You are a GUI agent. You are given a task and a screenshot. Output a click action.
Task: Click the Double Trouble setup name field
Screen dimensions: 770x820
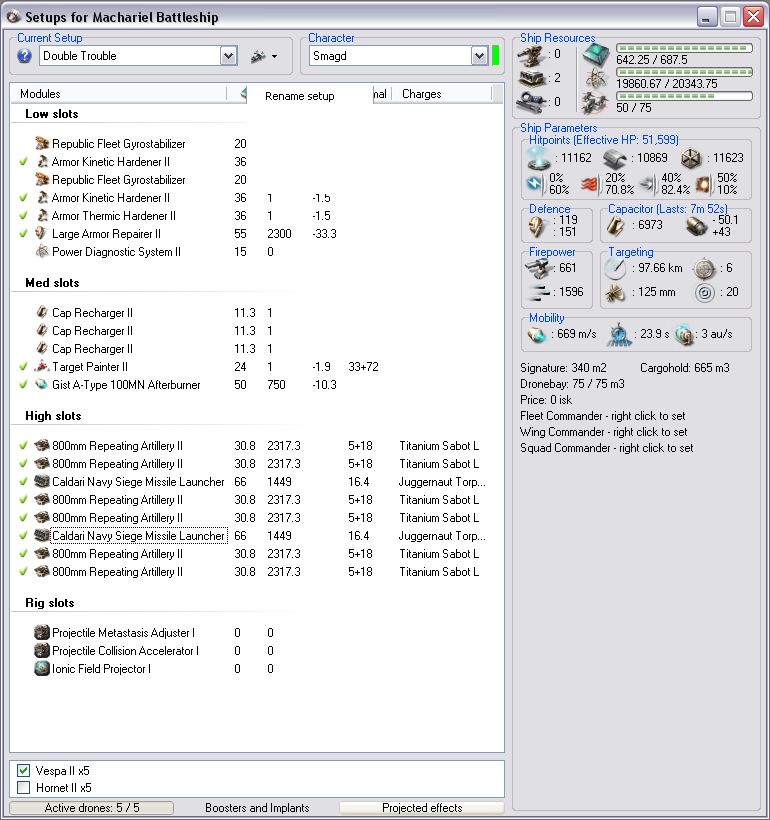pos(130,55)
